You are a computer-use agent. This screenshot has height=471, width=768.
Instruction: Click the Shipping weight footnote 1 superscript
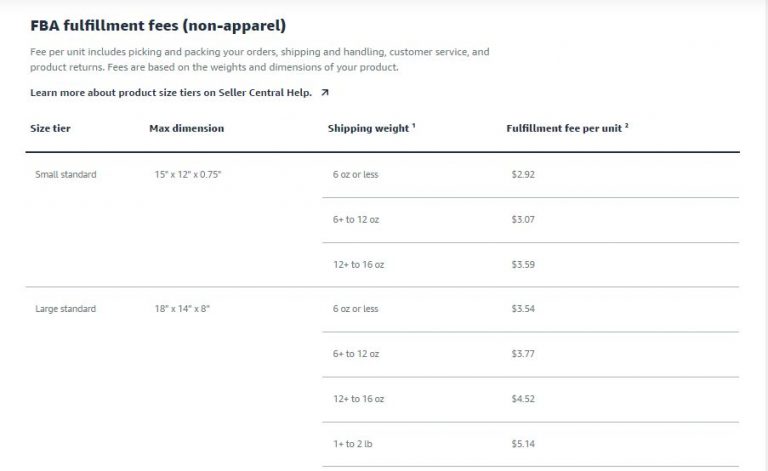(x=414, y=126)
